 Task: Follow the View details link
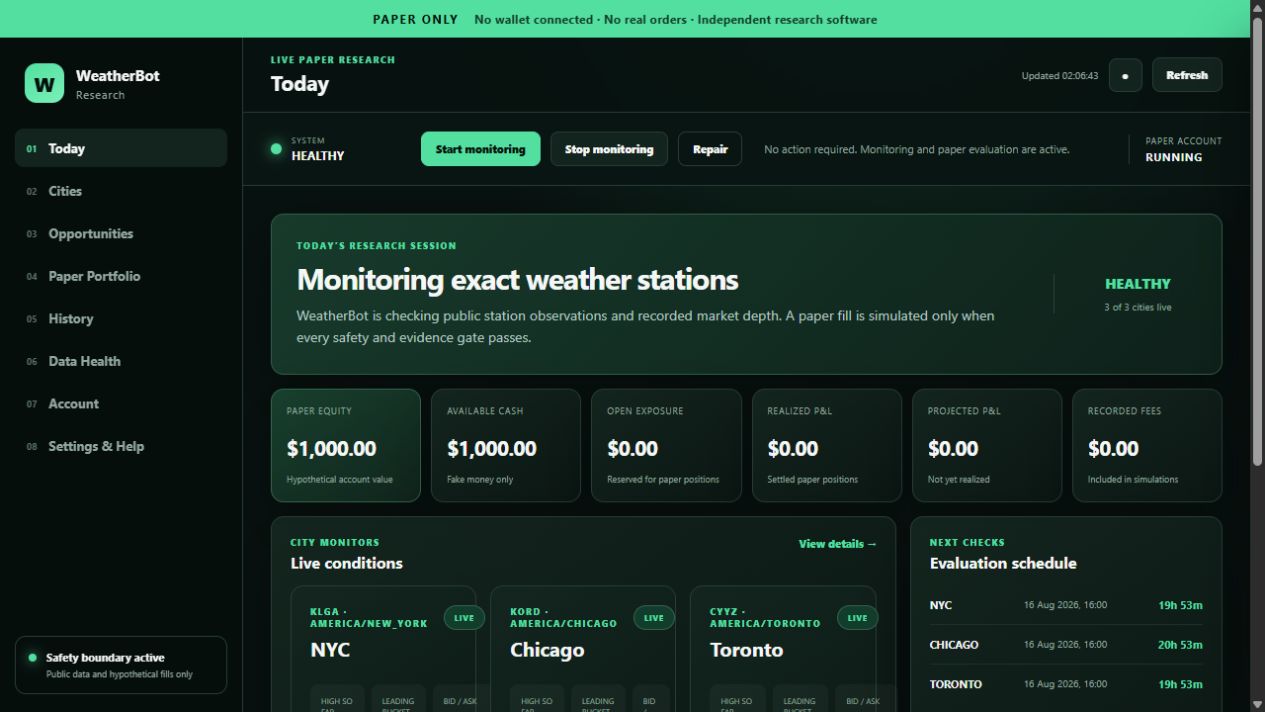click(838, 544)
